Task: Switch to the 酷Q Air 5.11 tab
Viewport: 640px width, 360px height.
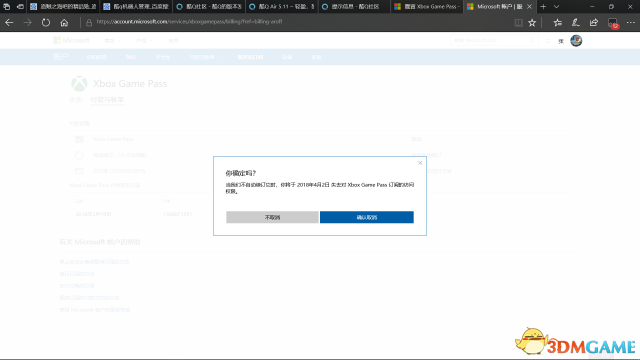Action: point(282,7)
